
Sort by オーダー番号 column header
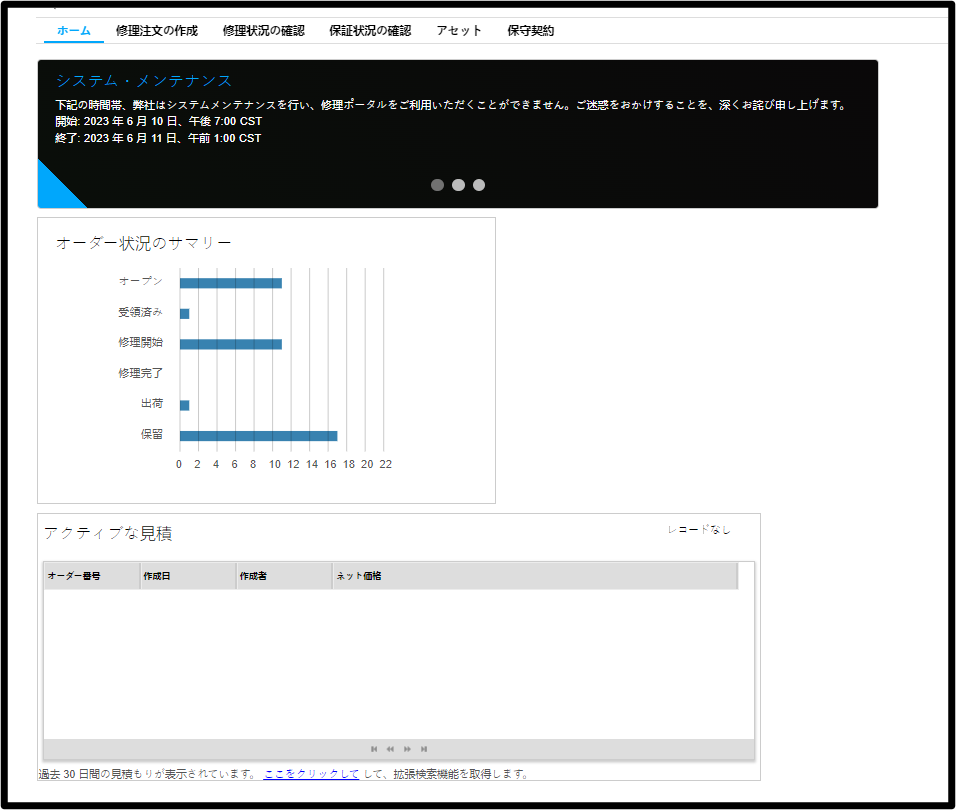tap(92, 576)
